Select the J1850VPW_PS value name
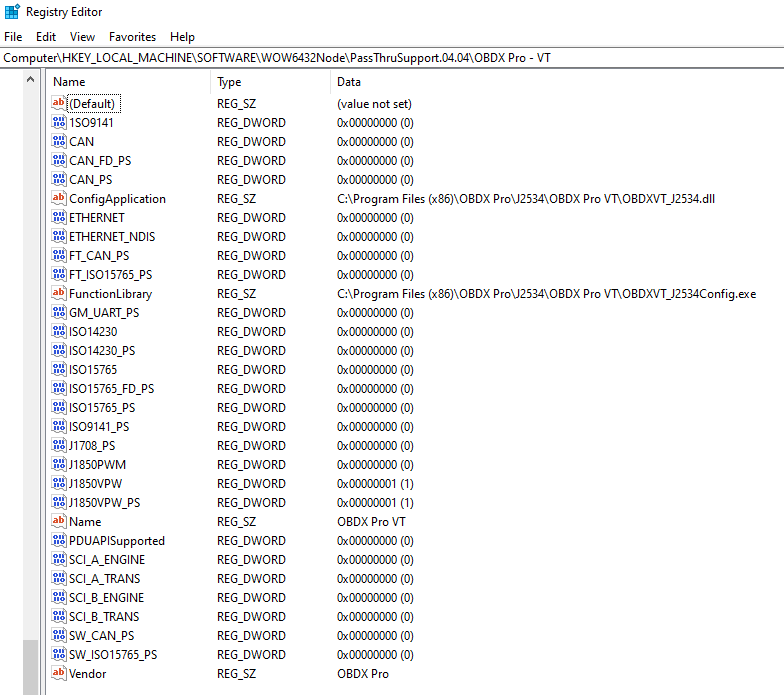The height and width of the screenshot is (695, 784). coord(104,502)
